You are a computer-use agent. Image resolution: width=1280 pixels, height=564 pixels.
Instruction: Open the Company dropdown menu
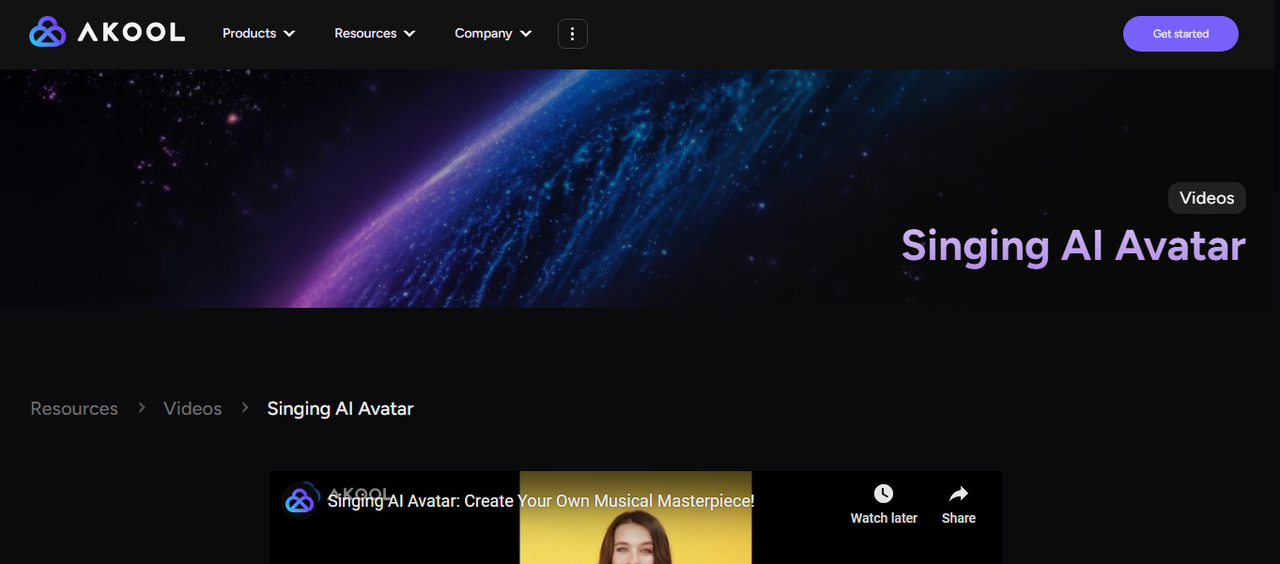coord(493,33)
